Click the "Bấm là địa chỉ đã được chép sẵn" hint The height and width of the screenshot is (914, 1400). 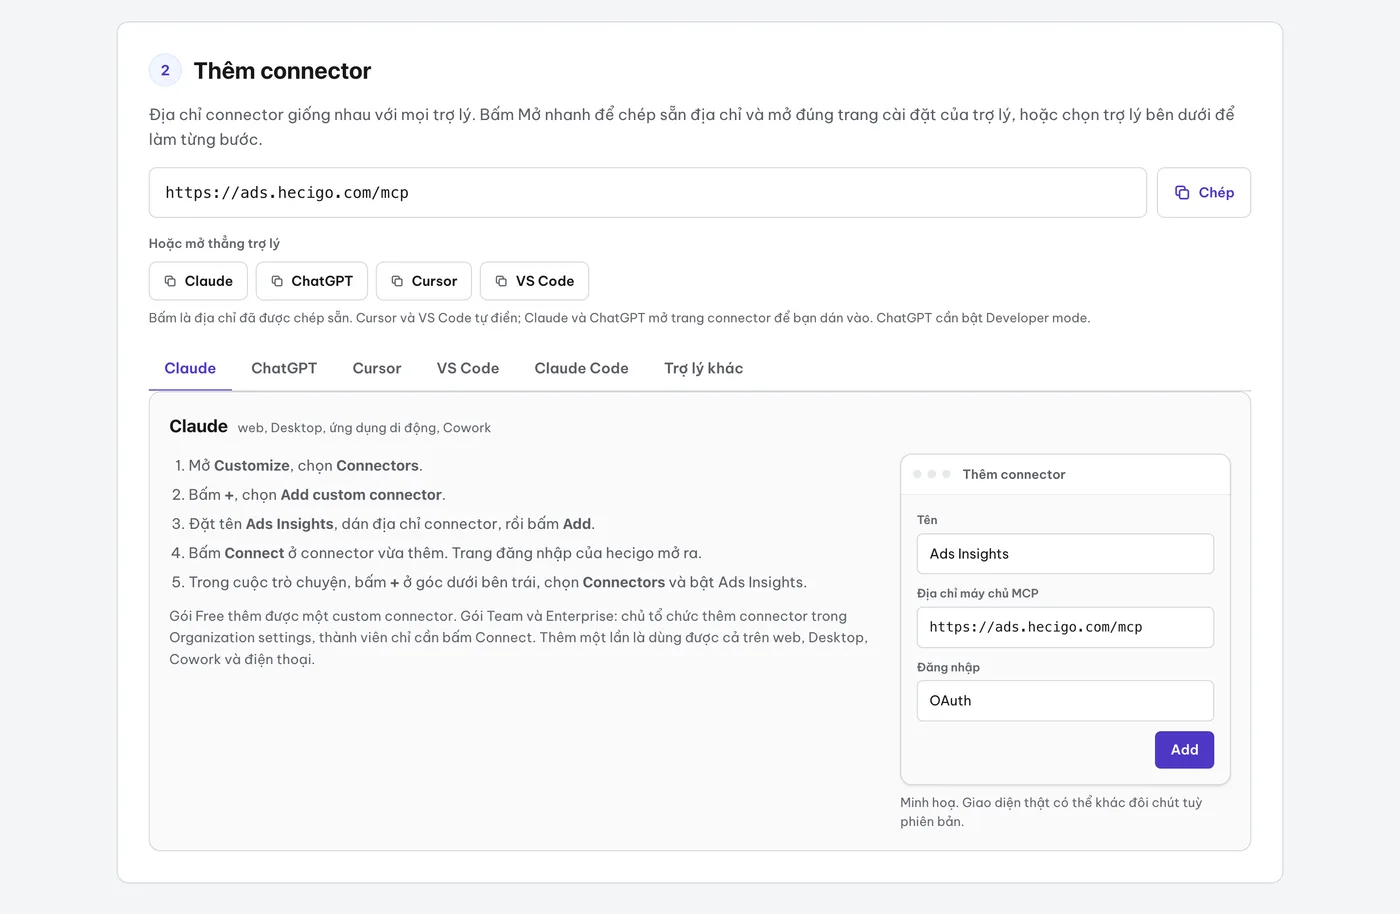tap(619, 318)
